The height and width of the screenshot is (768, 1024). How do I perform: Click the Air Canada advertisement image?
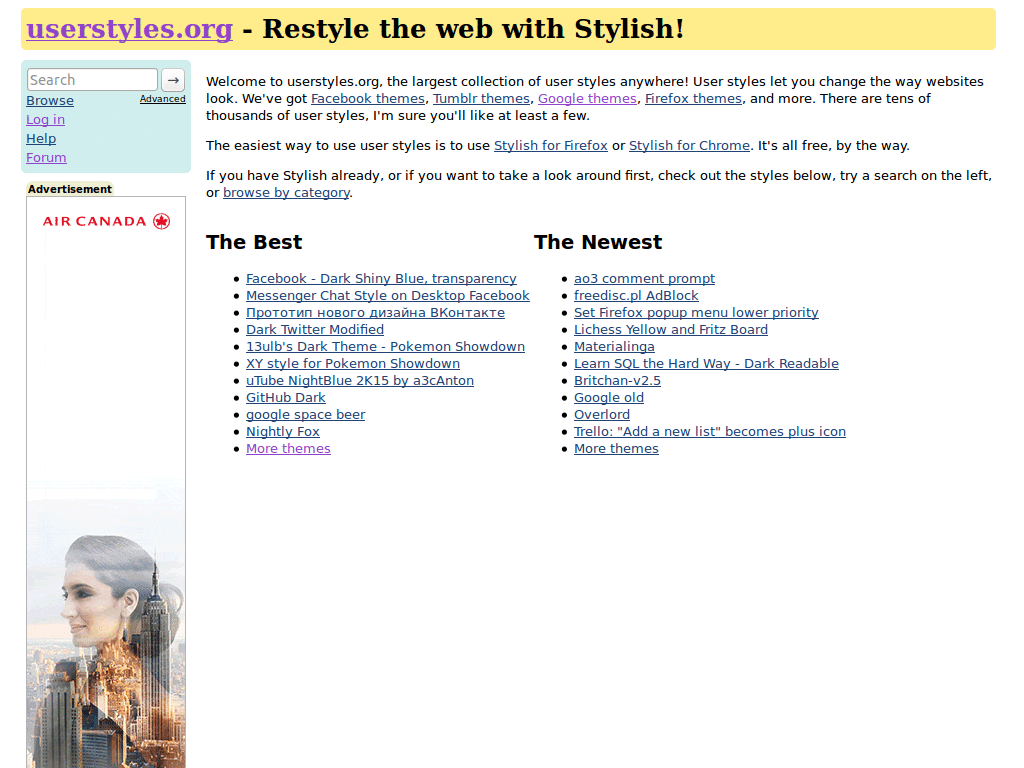[106, 483]
